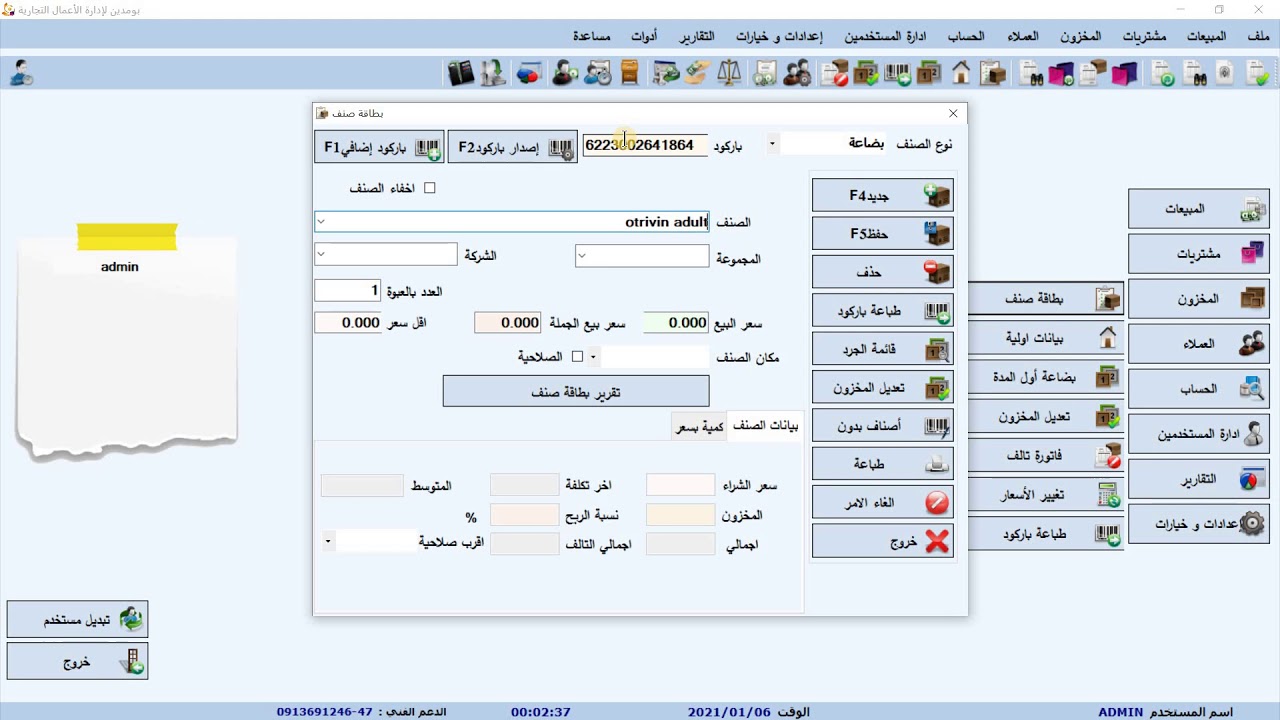Click the حذف delete button
The height and width of the screenshot is (720, 1280).
click(x=883, y=272)
